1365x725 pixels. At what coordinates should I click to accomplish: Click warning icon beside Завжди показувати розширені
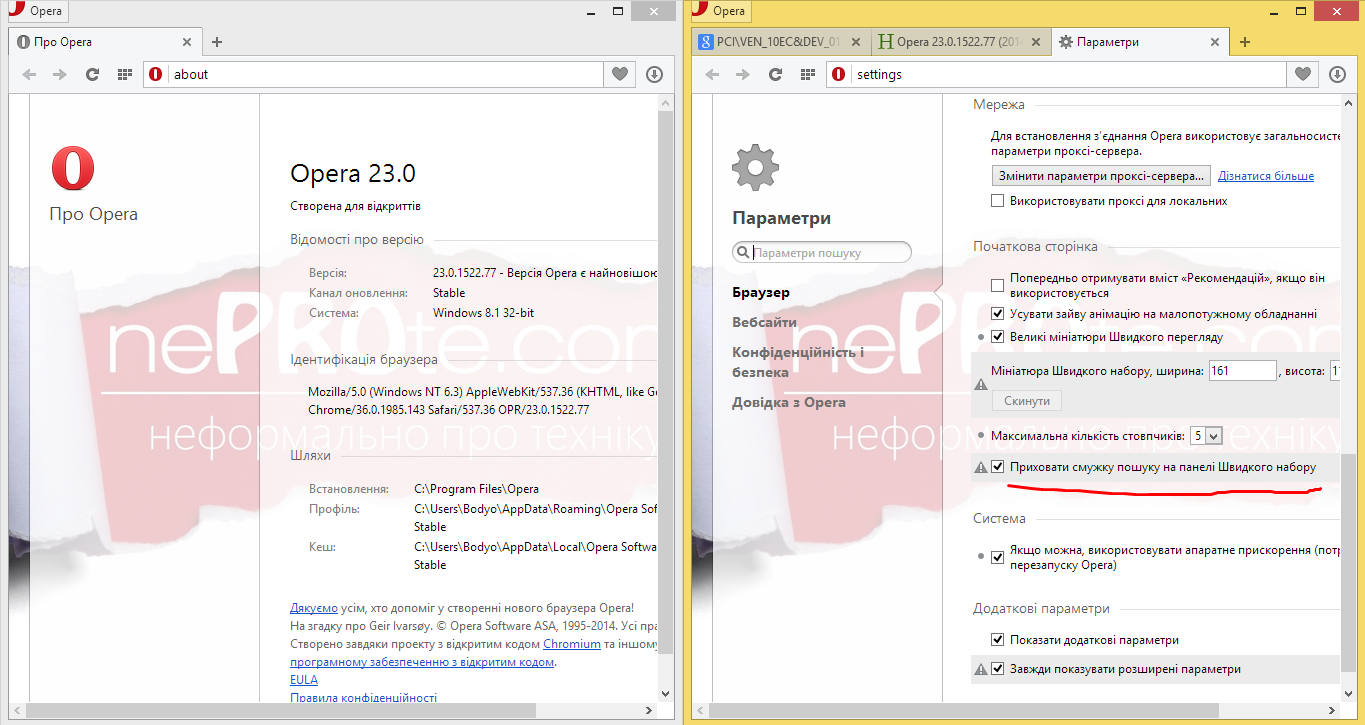click(981, 669)
